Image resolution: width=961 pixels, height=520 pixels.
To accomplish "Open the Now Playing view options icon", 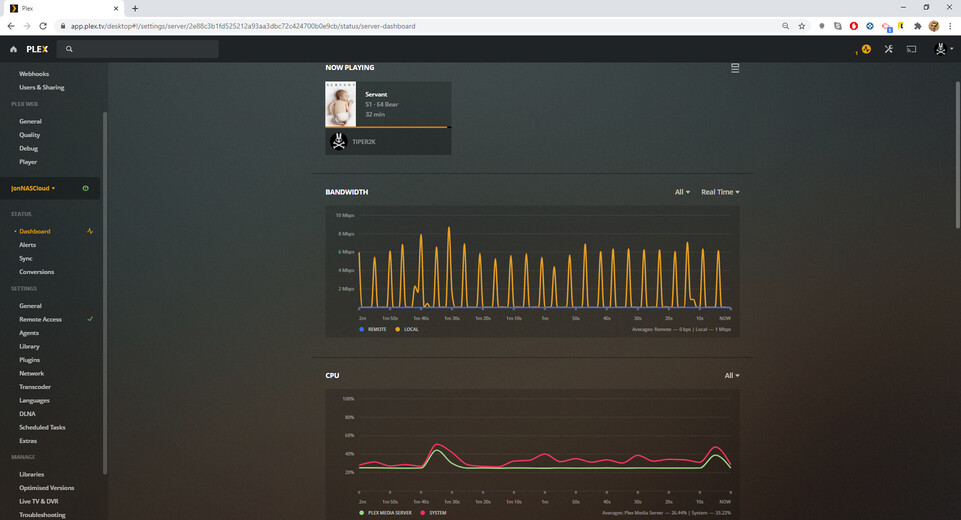I will 735,68.
